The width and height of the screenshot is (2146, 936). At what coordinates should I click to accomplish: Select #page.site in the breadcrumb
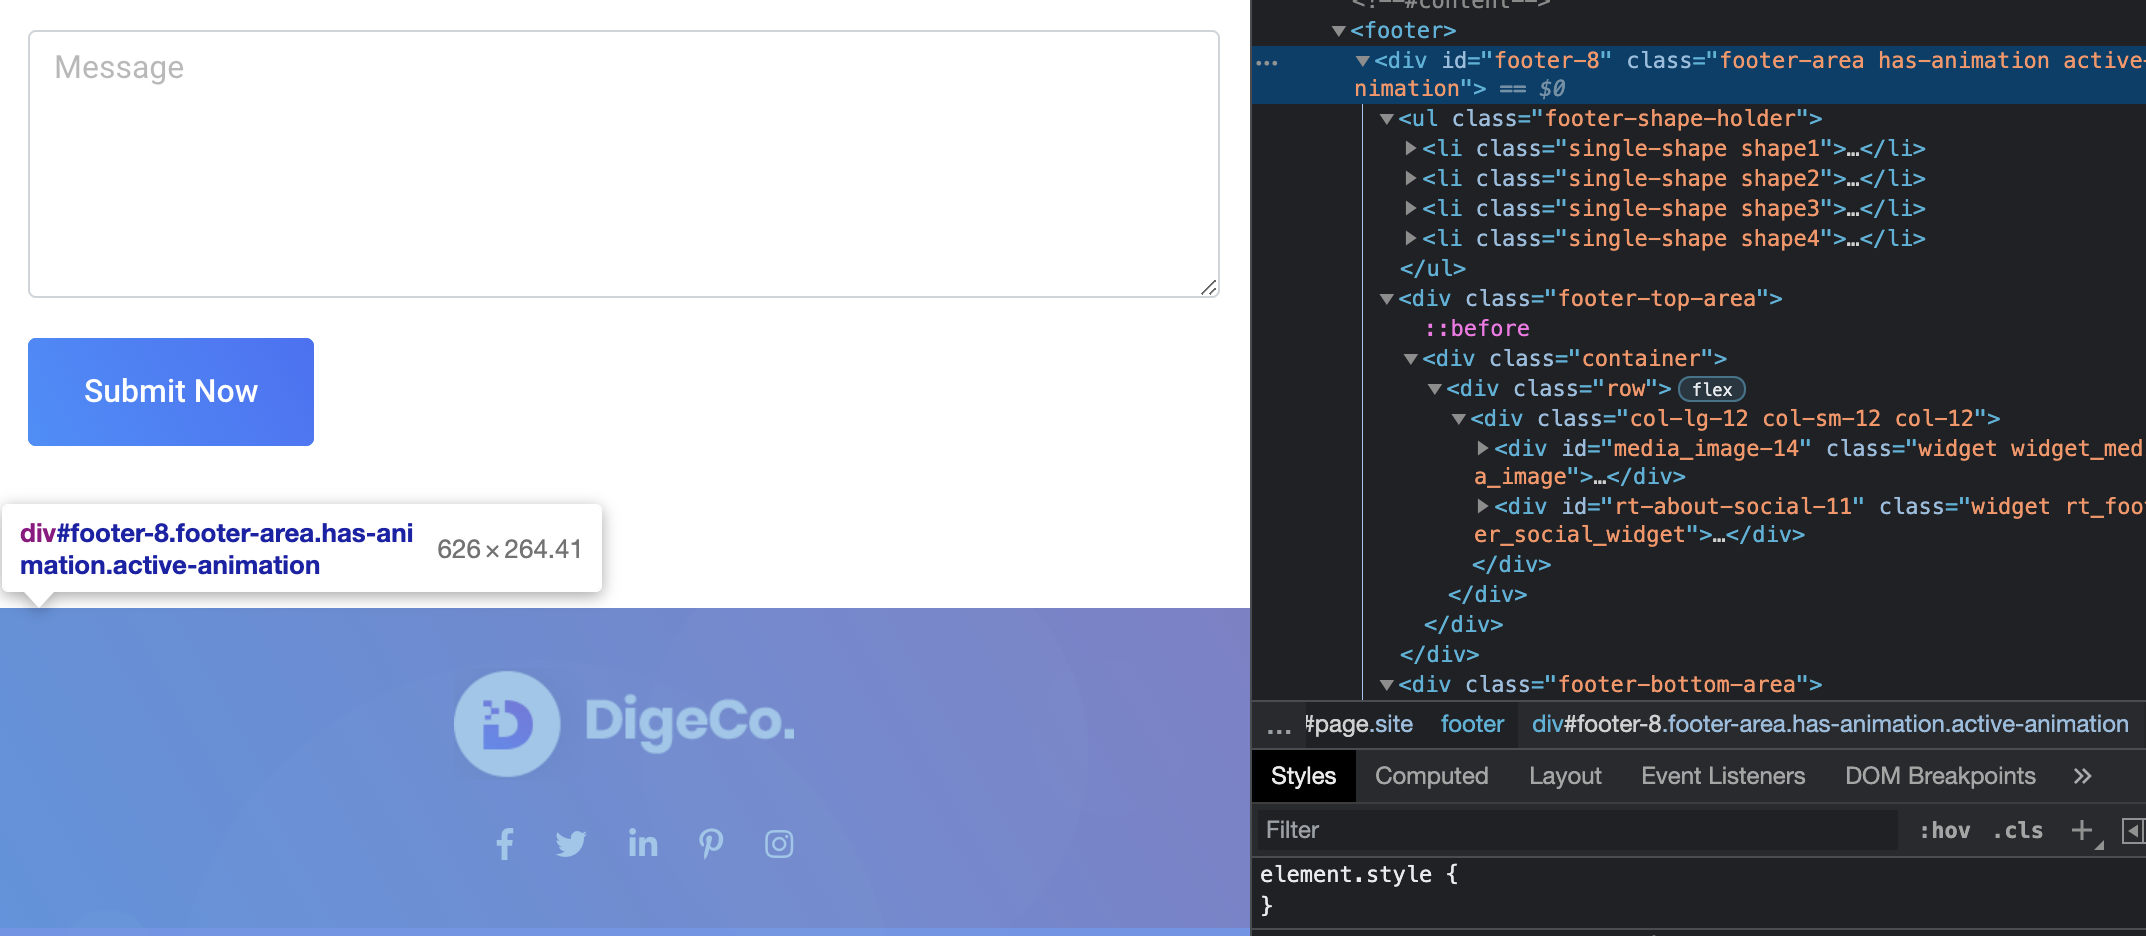click(1359, 724)
